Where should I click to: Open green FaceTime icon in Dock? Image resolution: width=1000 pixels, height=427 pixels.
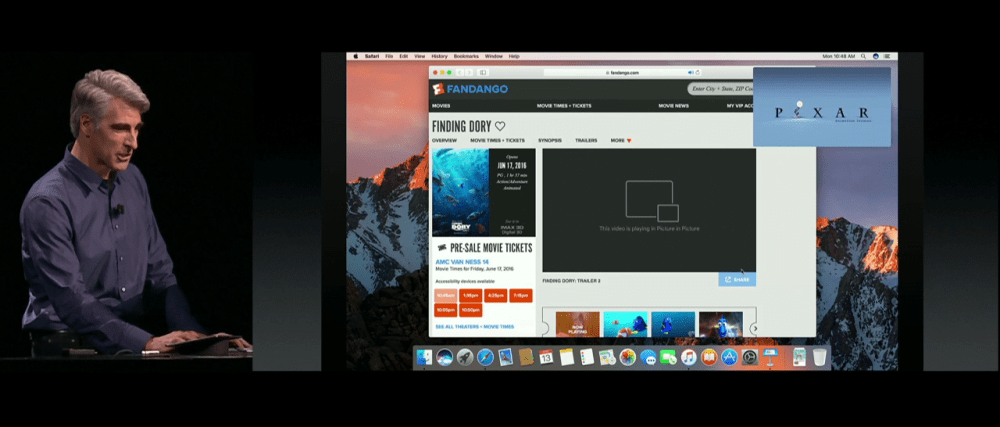tap(668, 358)
